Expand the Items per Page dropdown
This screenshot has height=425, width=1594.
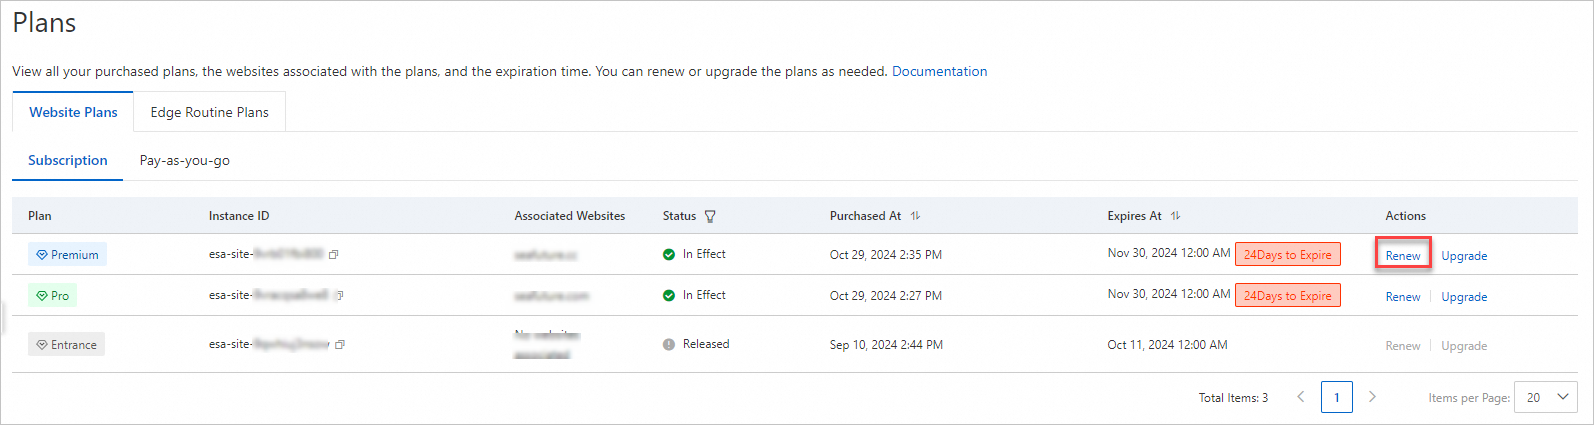tap(1546, 397)
